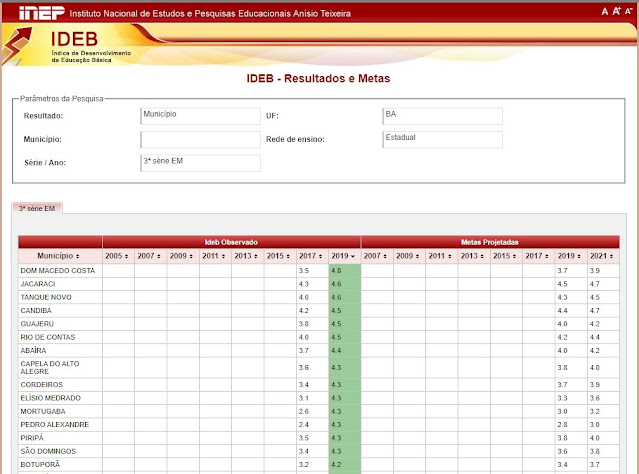Sort by Metas Projetadas 2019 column

click(x=571, y=256)
